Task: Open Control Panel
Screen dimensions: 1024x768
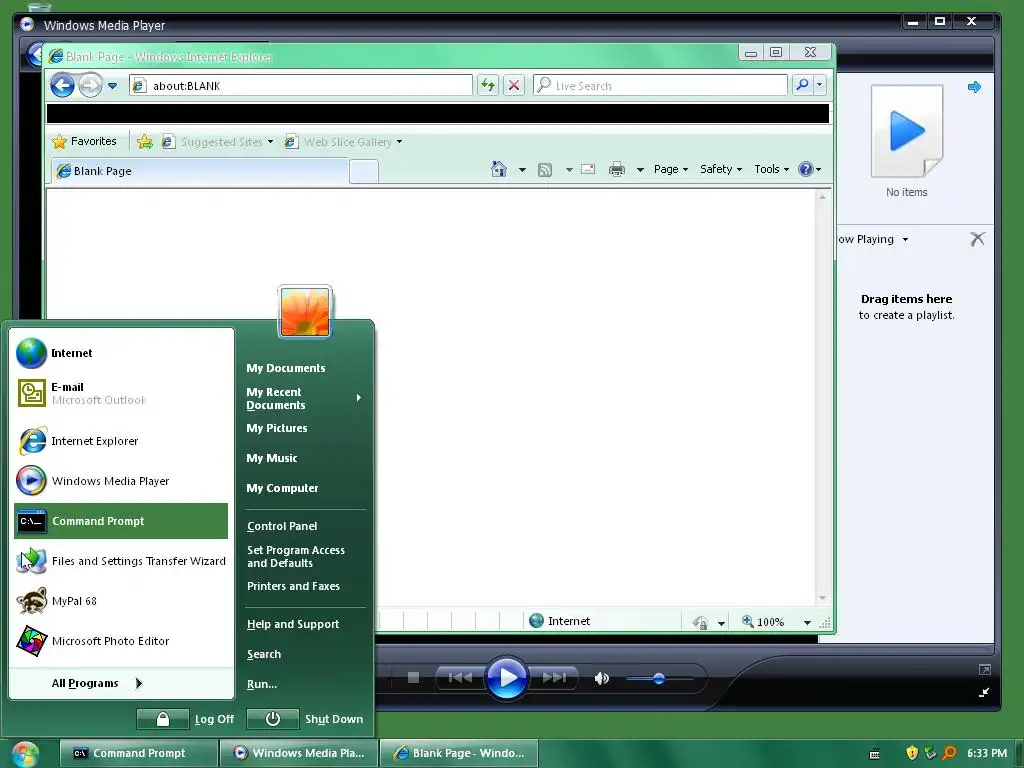Action: click(282, 526)
